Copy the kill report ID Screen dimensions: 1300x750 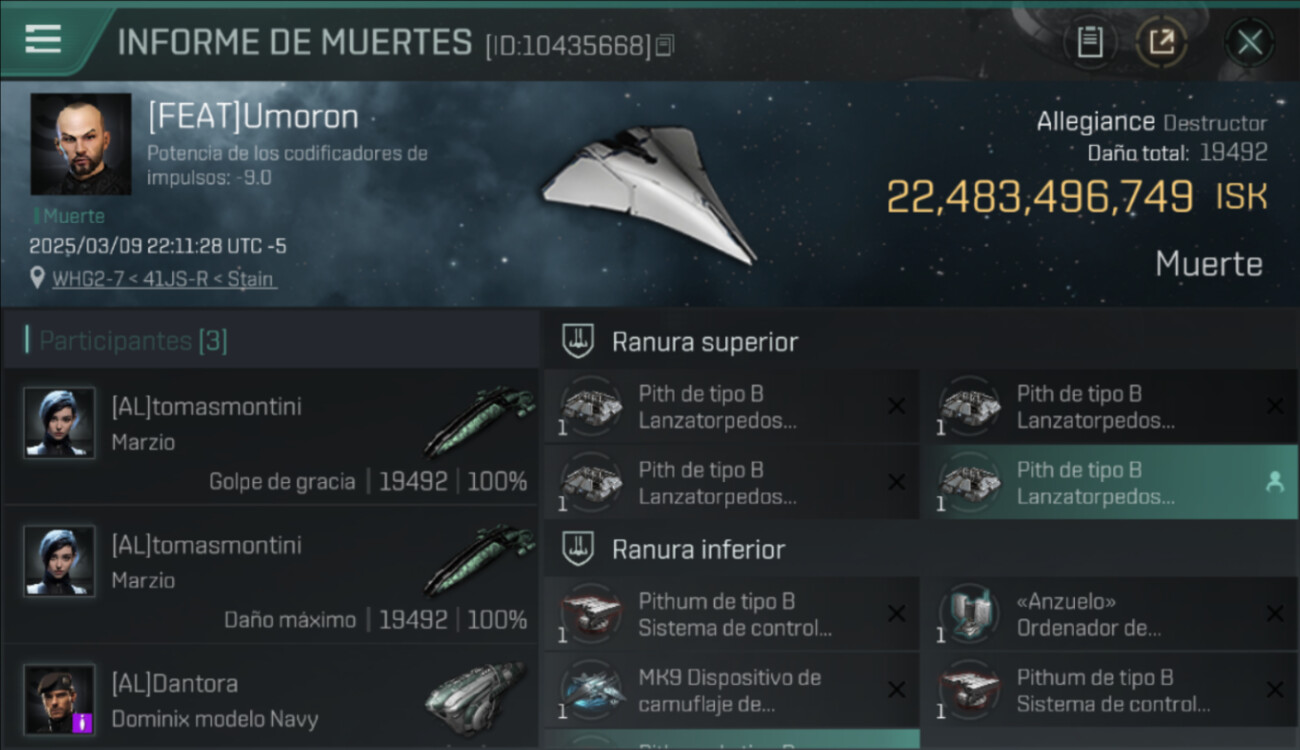664,45
